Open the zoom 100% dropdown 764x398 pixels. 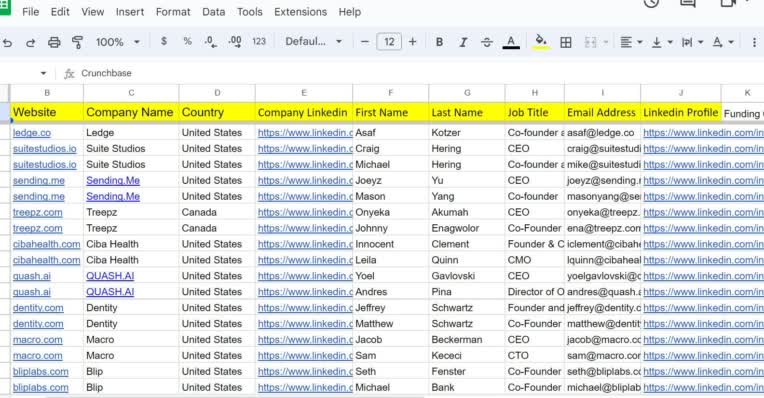pyautogui.click(x=118, y=42)
